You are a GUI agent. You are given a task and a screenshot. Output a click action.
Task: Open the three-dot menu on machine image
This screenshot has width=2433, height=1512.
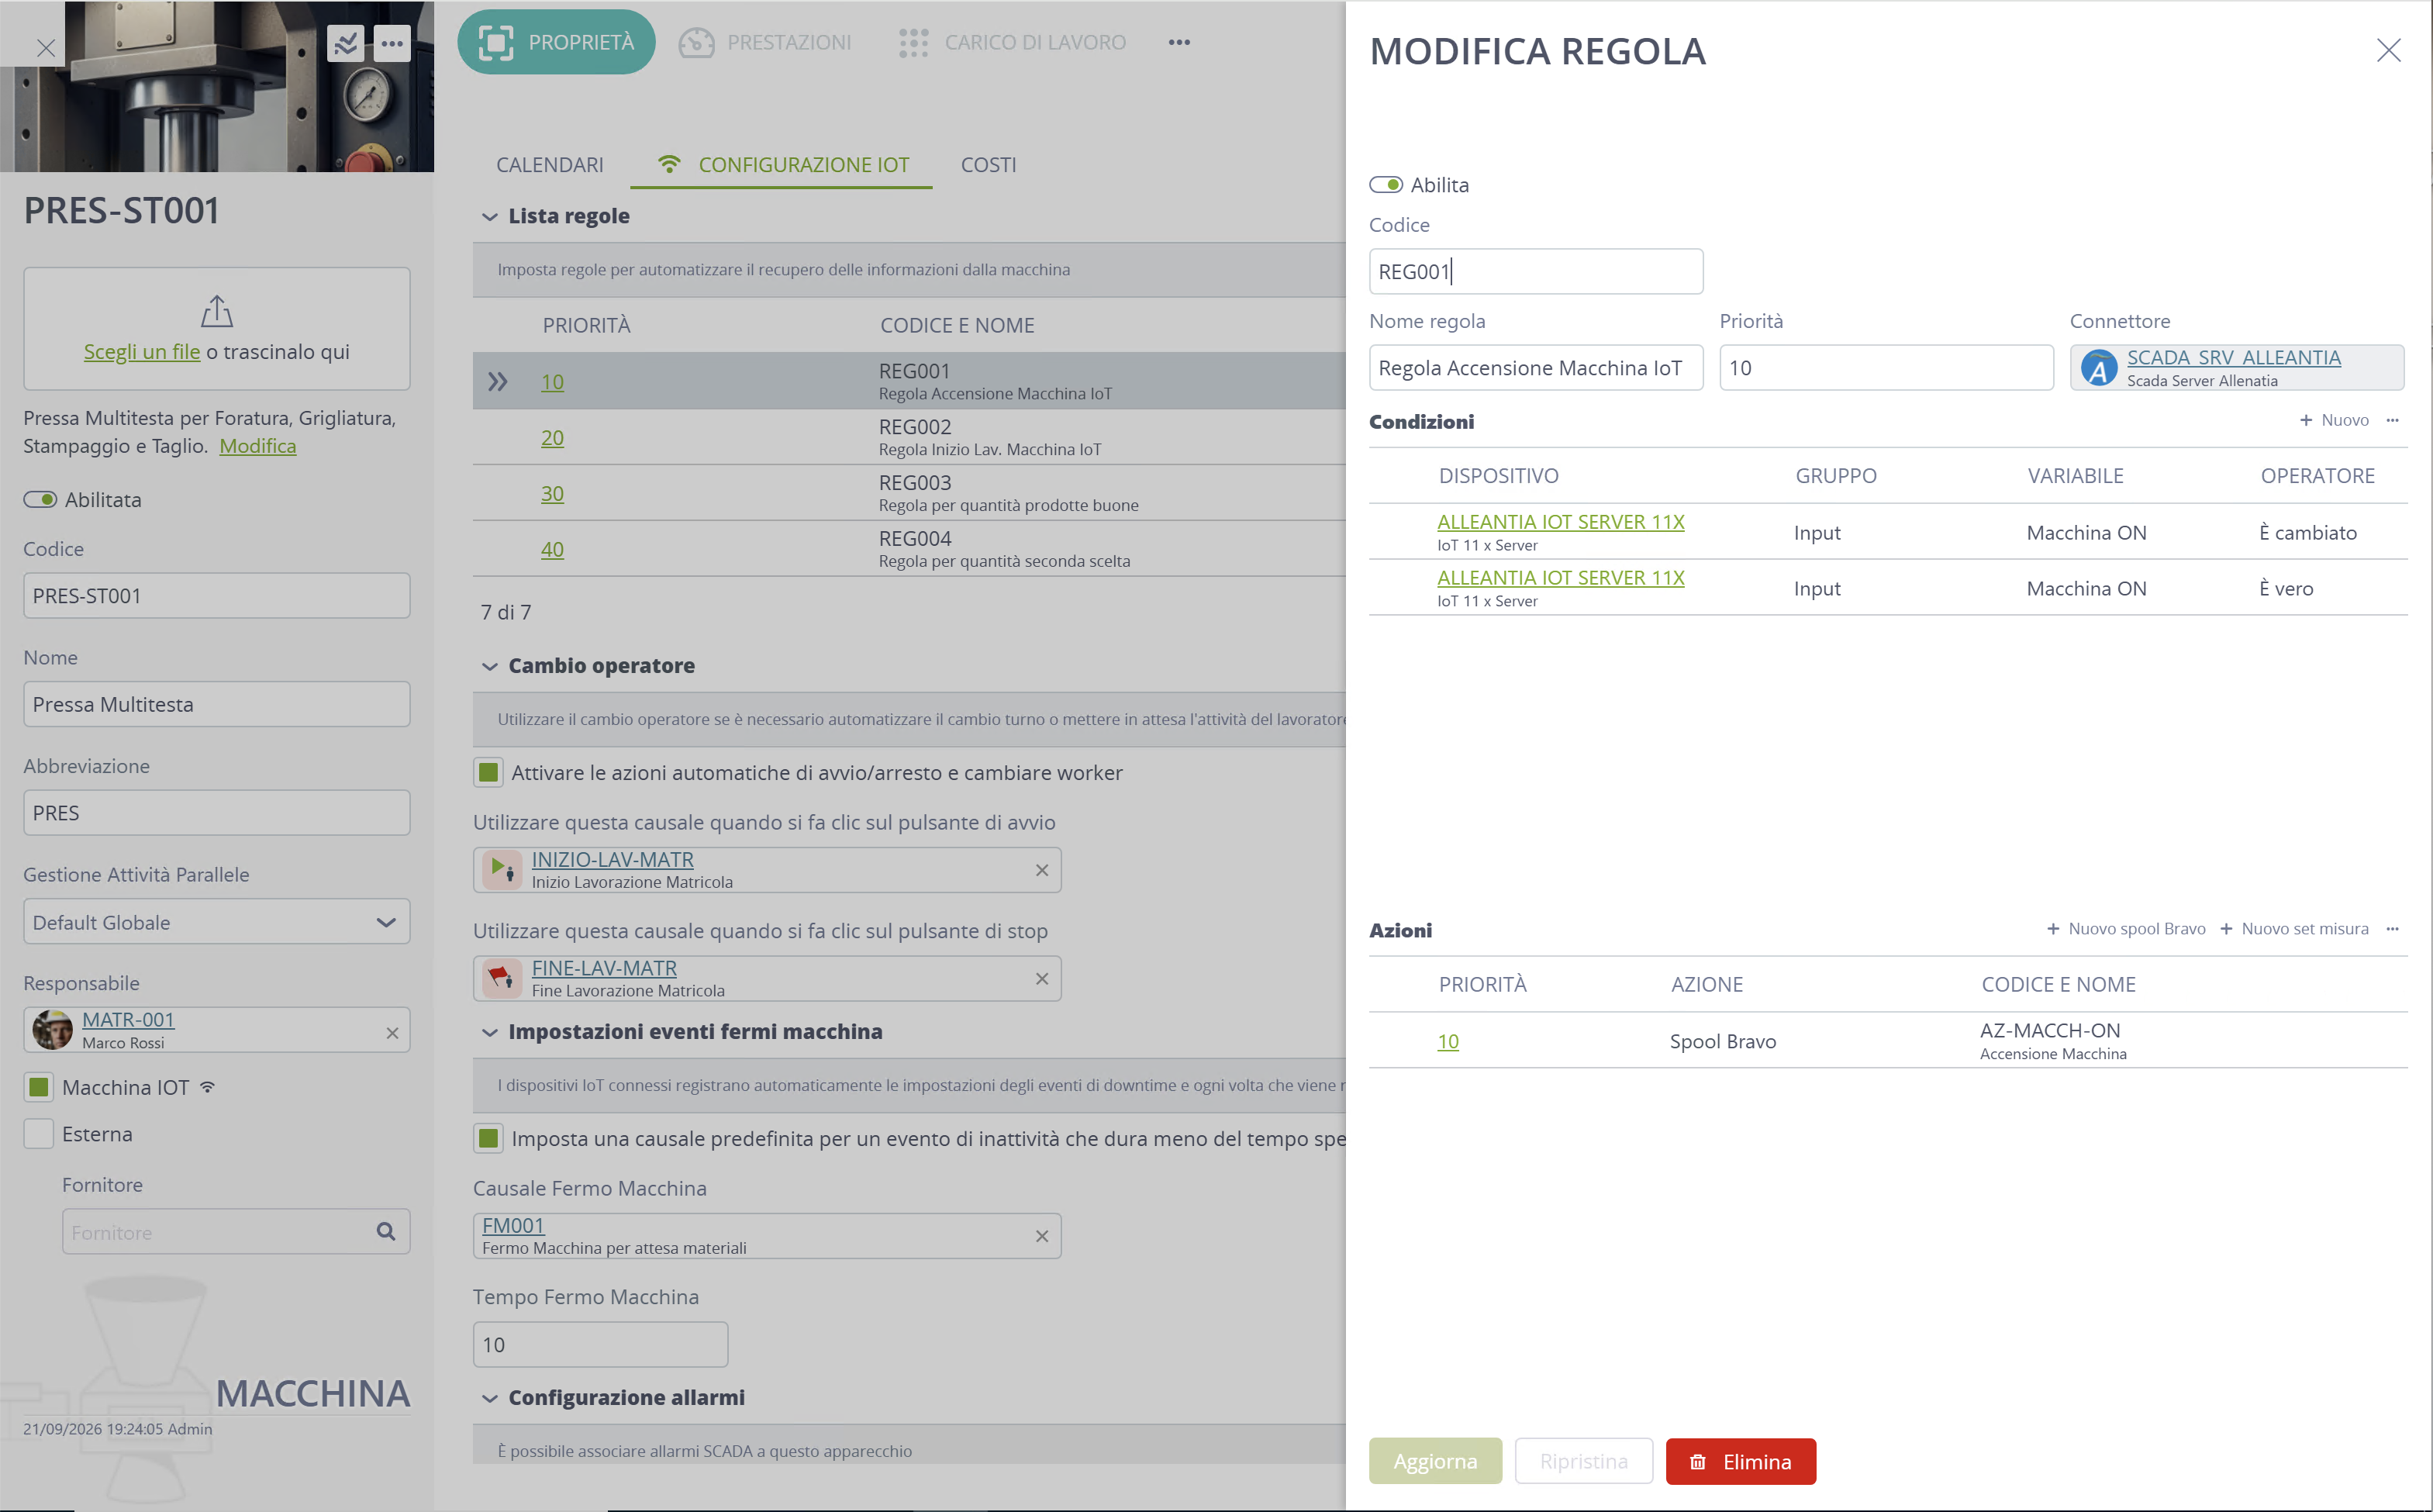(392, 43)
